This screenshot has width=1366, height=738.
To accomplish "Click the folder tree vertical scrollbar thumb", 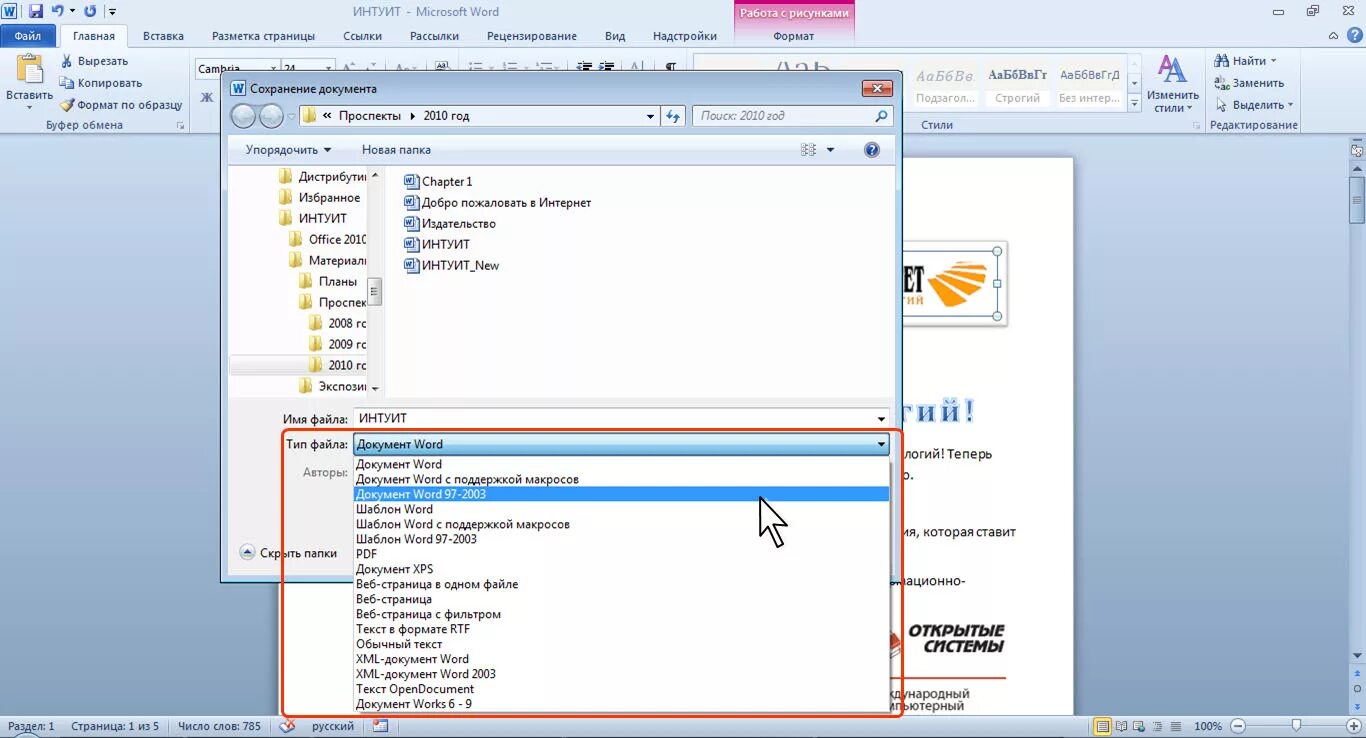I will (x=375, y=290).
